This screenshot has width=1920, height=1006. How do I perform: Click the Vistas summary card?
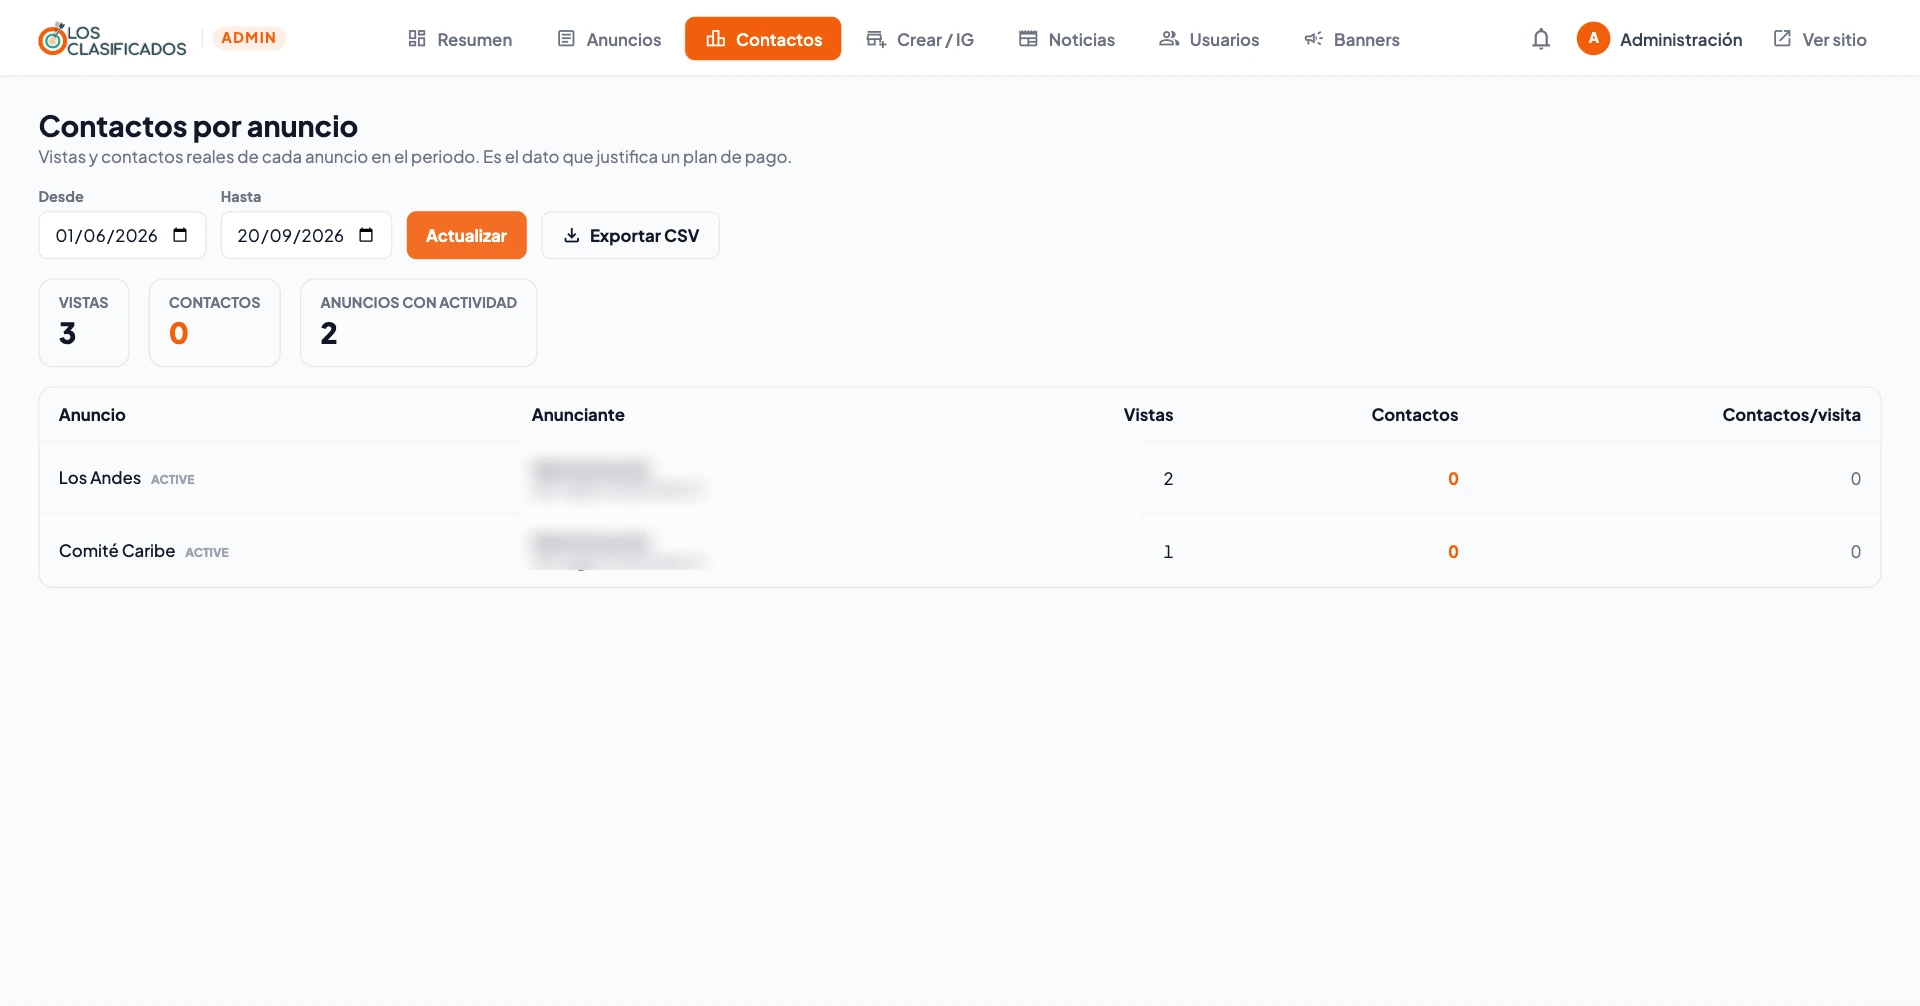click(x=84, y=322)
